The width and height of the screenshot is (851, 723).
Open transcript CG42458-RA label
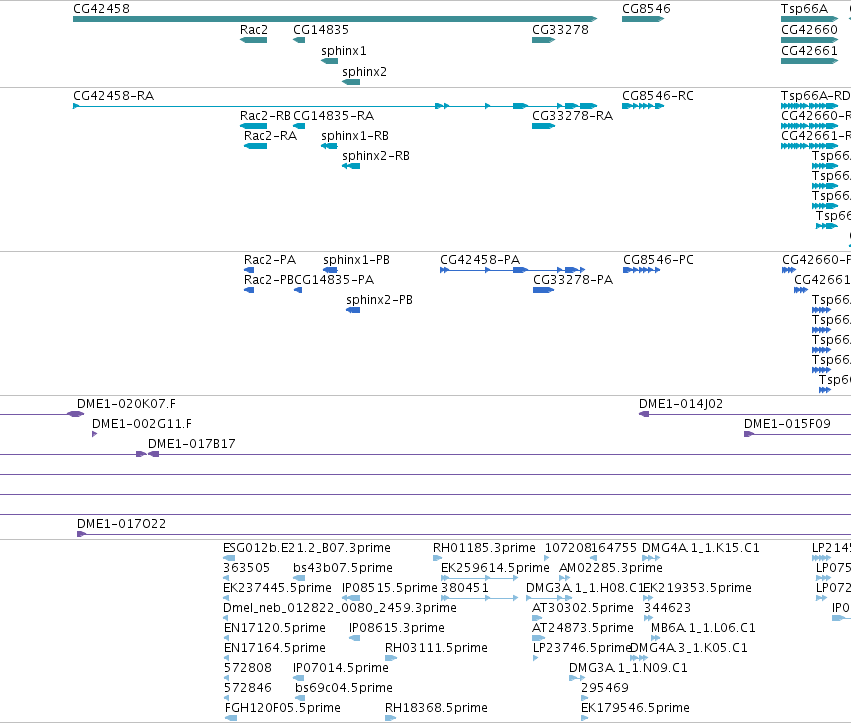point(113,96)
